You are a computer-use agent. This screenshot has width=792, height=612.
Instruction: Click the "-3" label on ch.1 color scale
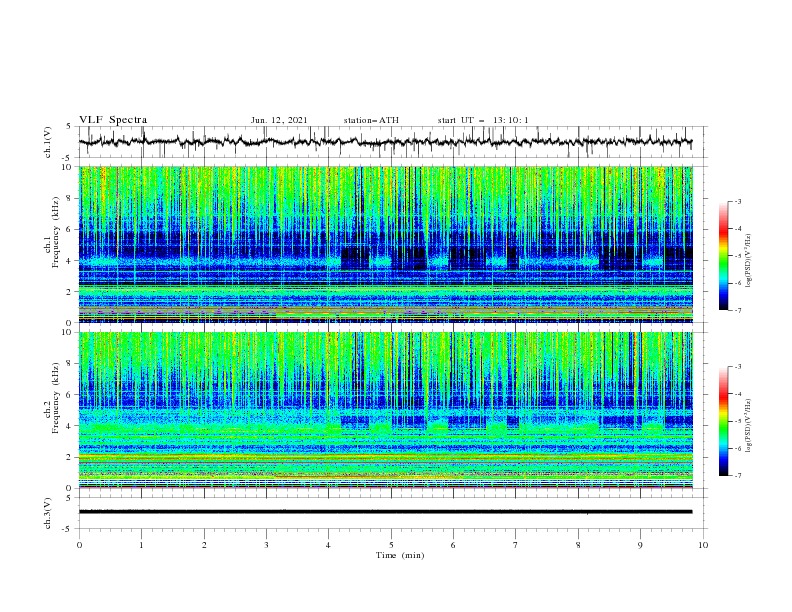(737, 201)
